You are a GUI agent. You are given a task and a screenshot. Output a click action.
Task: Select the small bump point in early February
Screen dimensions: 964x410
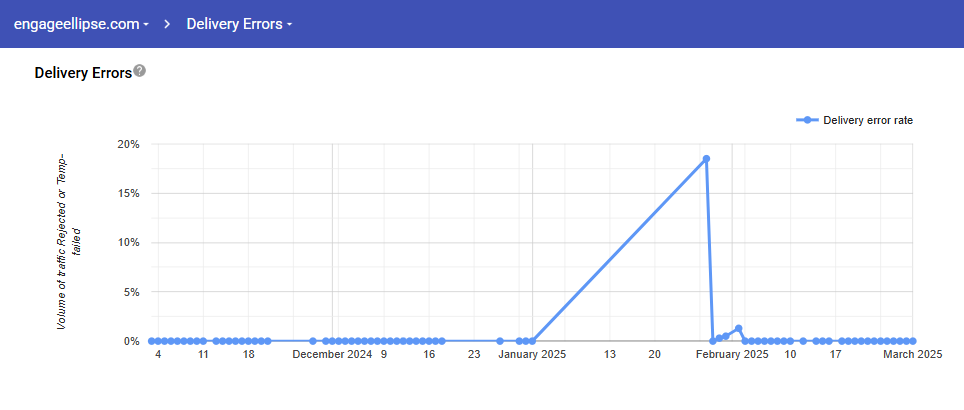click(x=738, y=328)
